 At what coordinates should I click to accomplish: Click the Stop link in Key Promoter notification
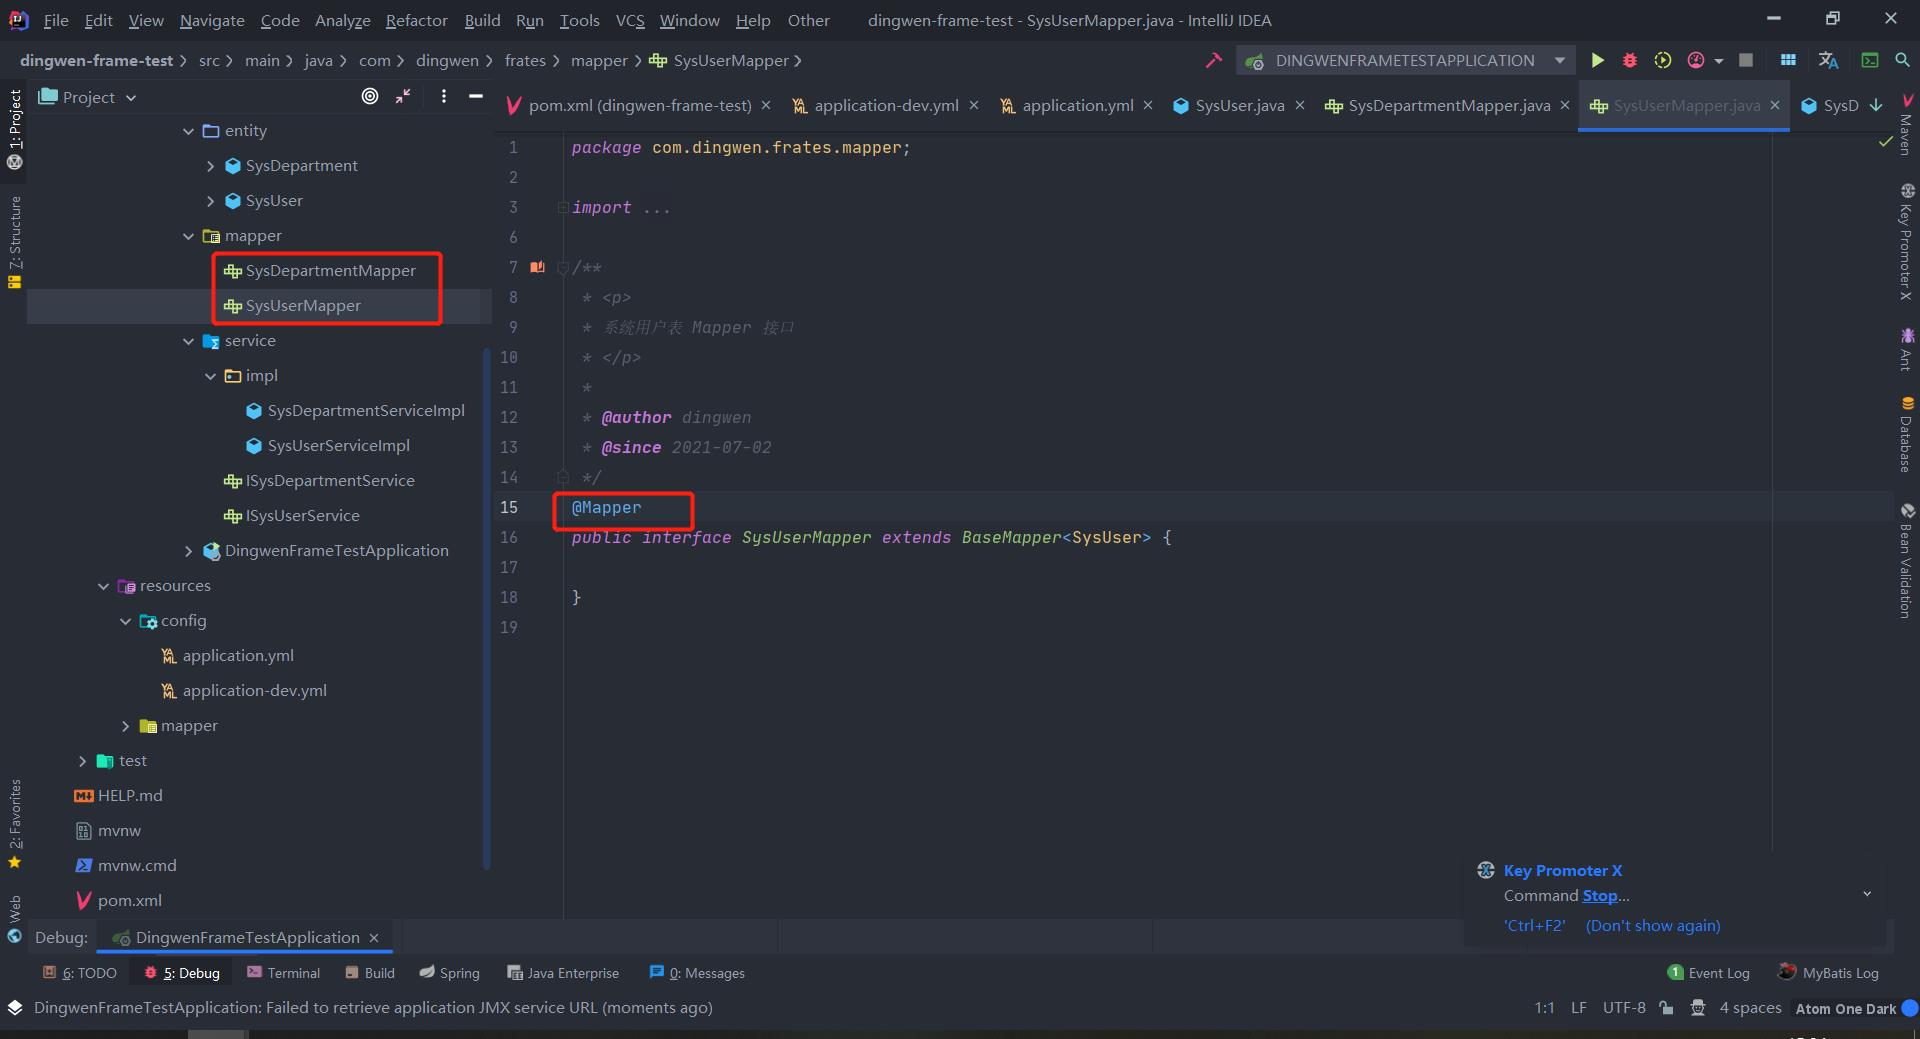[1599, 896]
